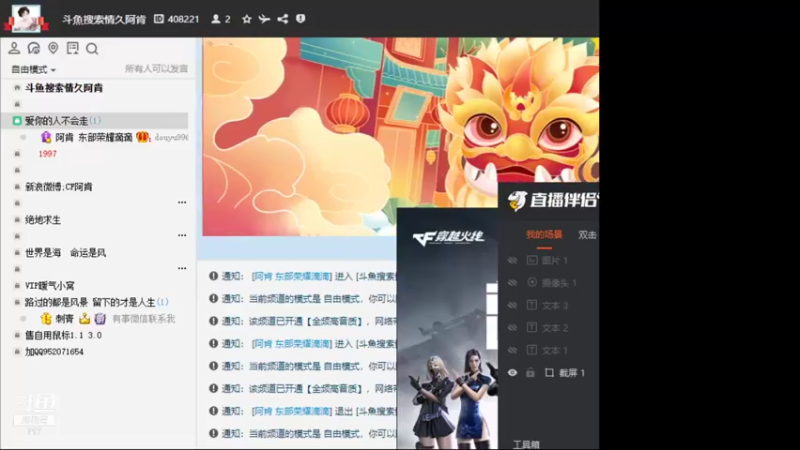Open the ellipsis menu below 新浪微博:CF阿肯
Image resolution: width=800 pixels, height=450 pixels.
click(x=182, y=203)
